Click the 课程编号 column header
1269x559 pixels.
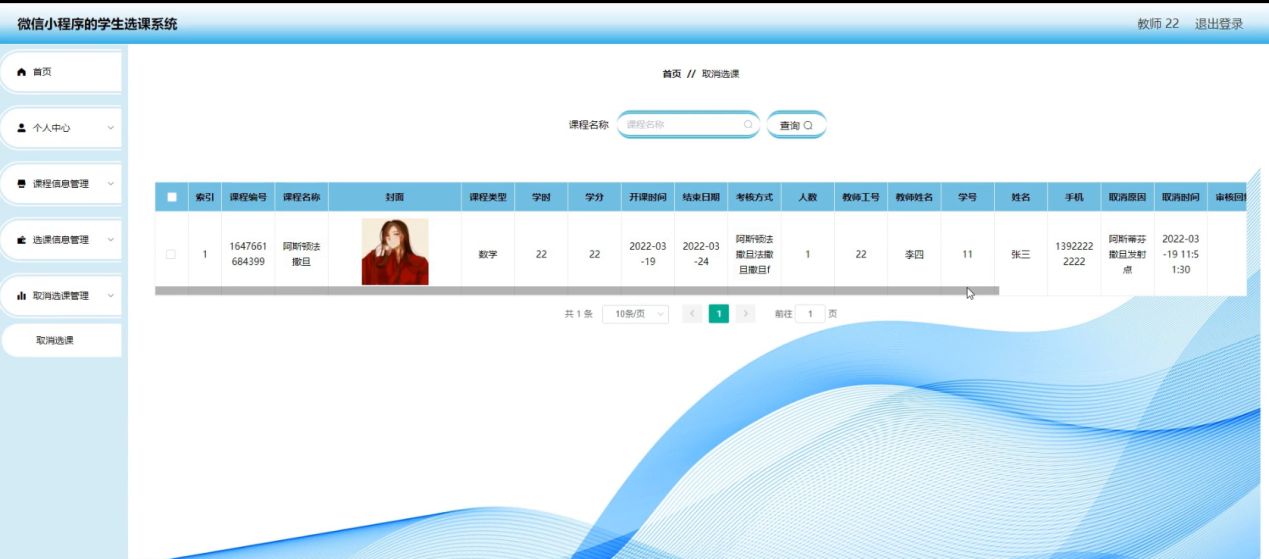click(x=248, y=197)
